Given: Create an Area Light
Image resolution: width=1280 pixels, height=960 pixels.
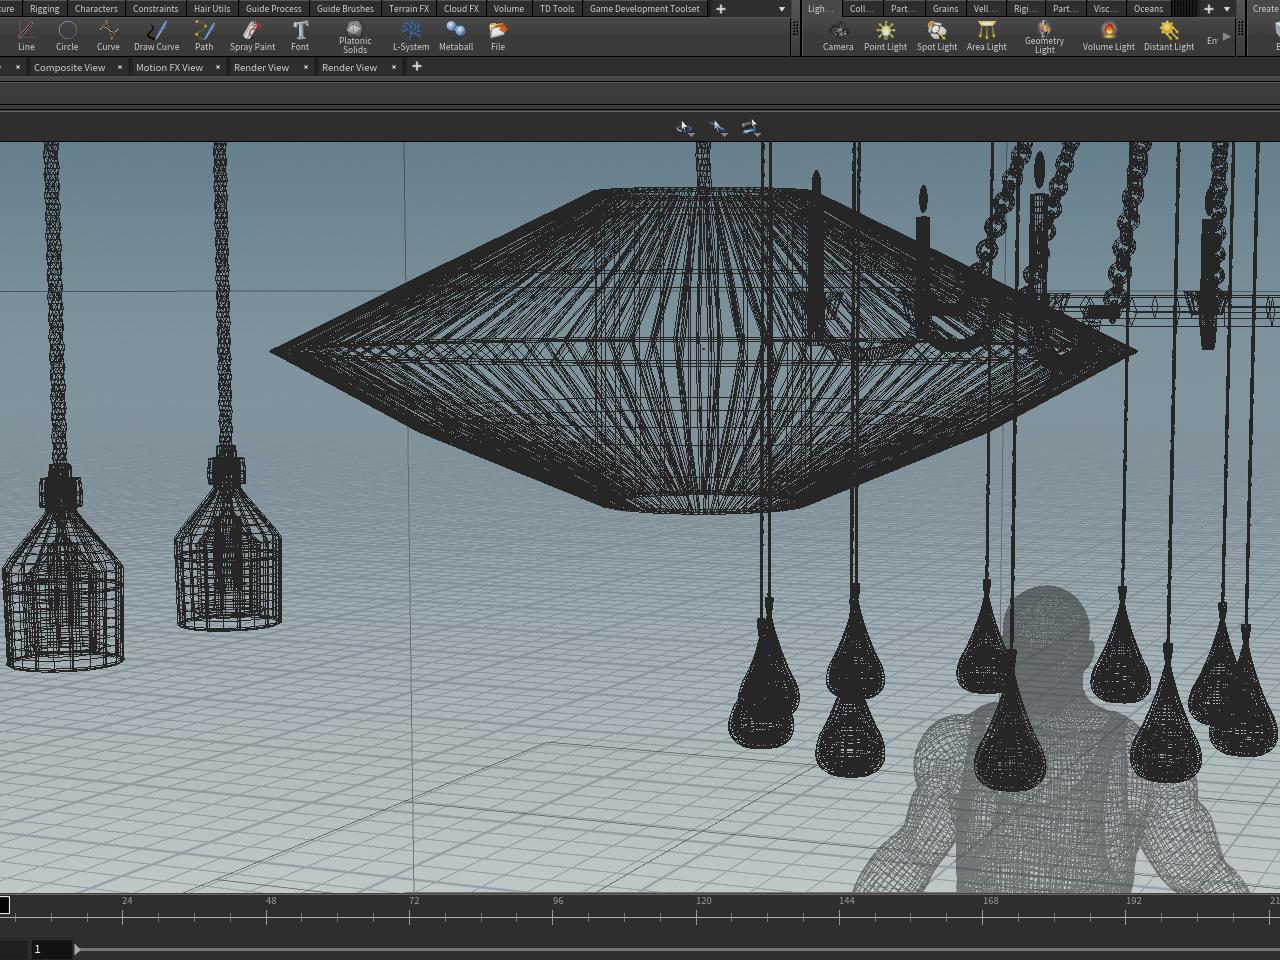Looking at the screenshot, I should 986,37.
